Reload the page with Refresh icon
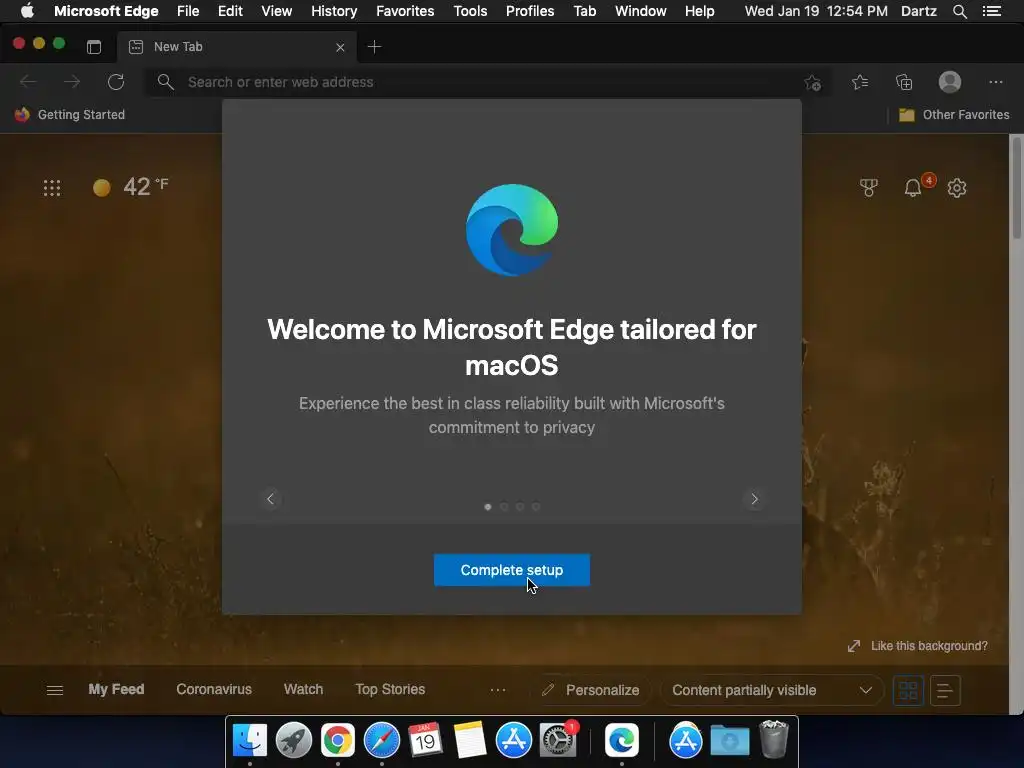This screenshot has height=768, width=1024. 116,82
